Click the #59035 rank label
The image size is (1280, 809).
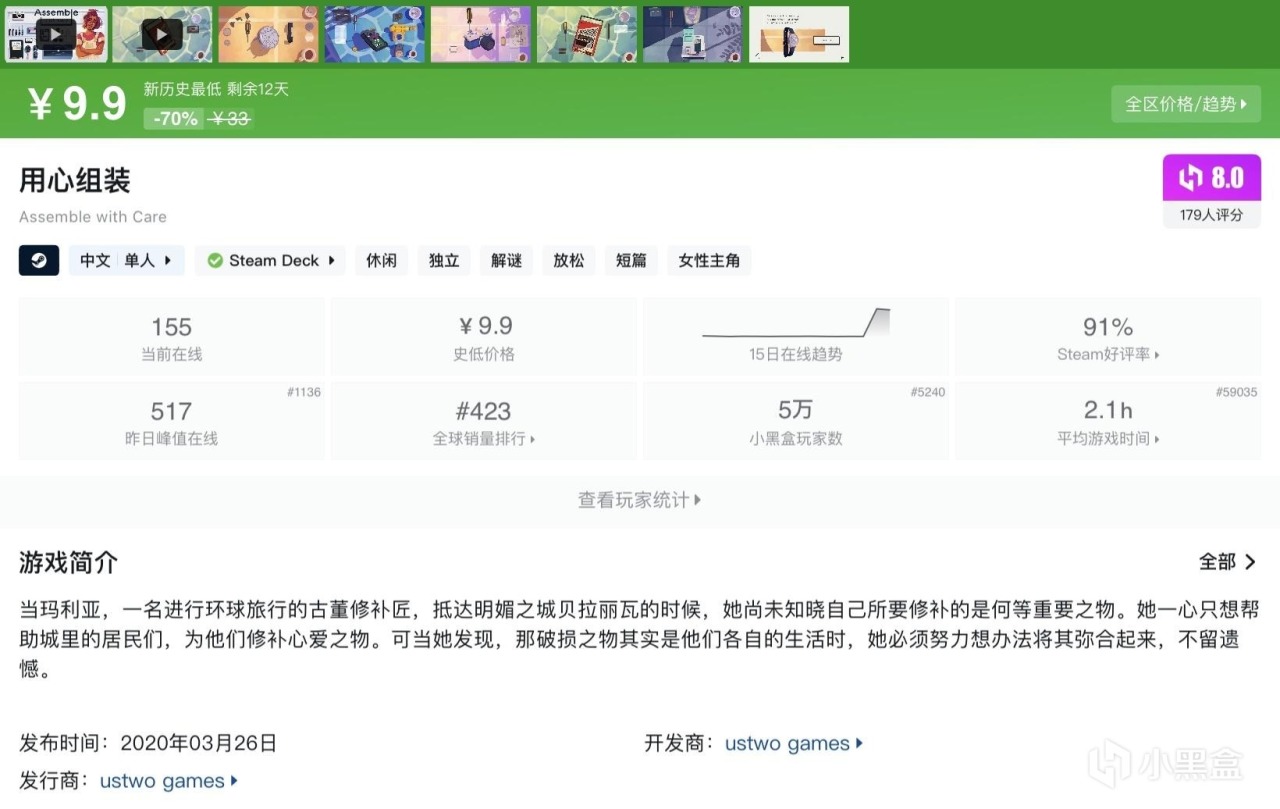pos(1237,392)
